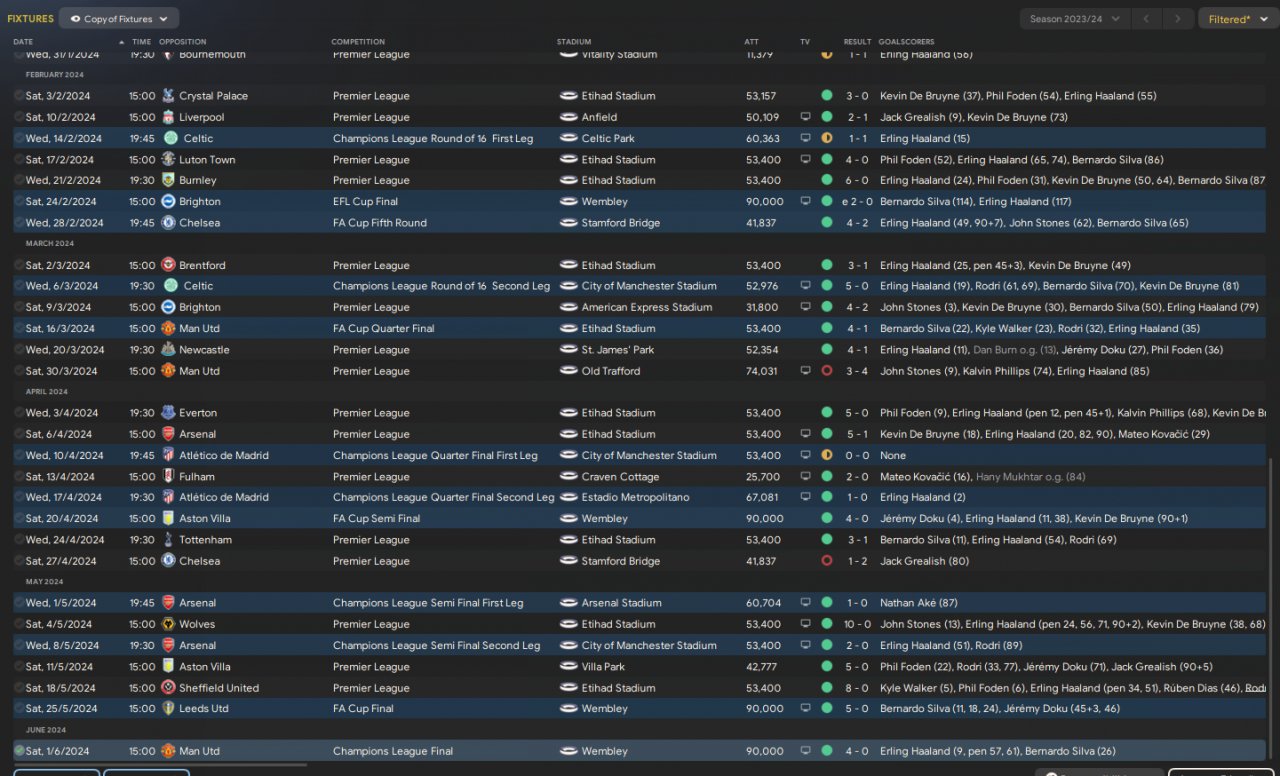The width and height of the screenshot is (1280, 776).
Task: Click the Luton Town club badge
Action: (169, 159)
